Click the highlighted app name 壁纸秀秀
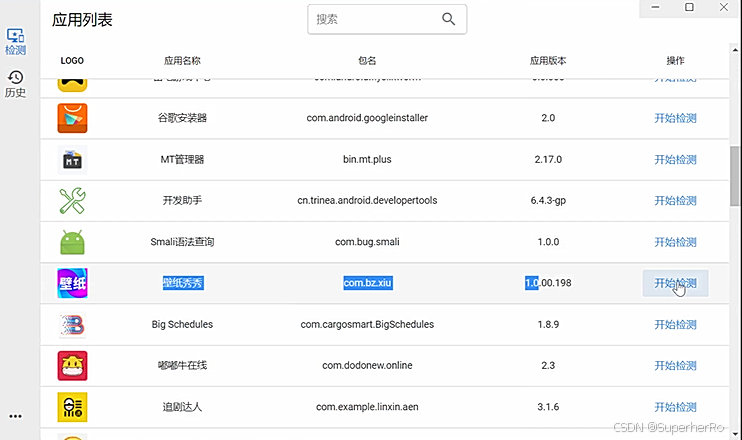This screenshot has width=742, height=440. 183,283
